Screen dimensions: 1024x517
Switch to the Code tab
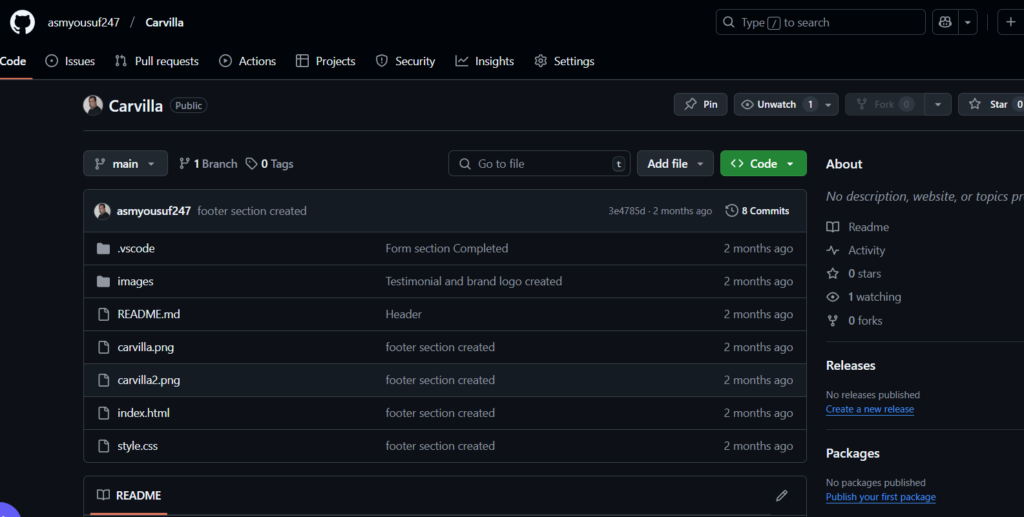pyautogui.click(x=13, y=61)
